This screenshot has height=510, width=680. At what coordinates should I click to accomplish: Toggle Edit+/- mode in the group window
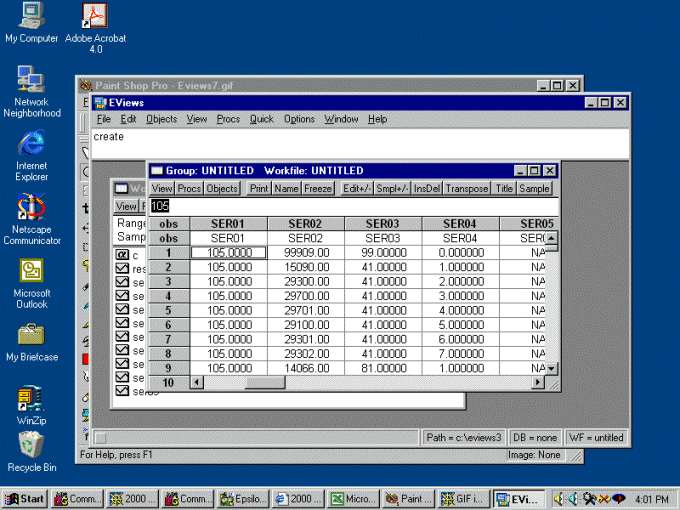click(x=356, y=188)
